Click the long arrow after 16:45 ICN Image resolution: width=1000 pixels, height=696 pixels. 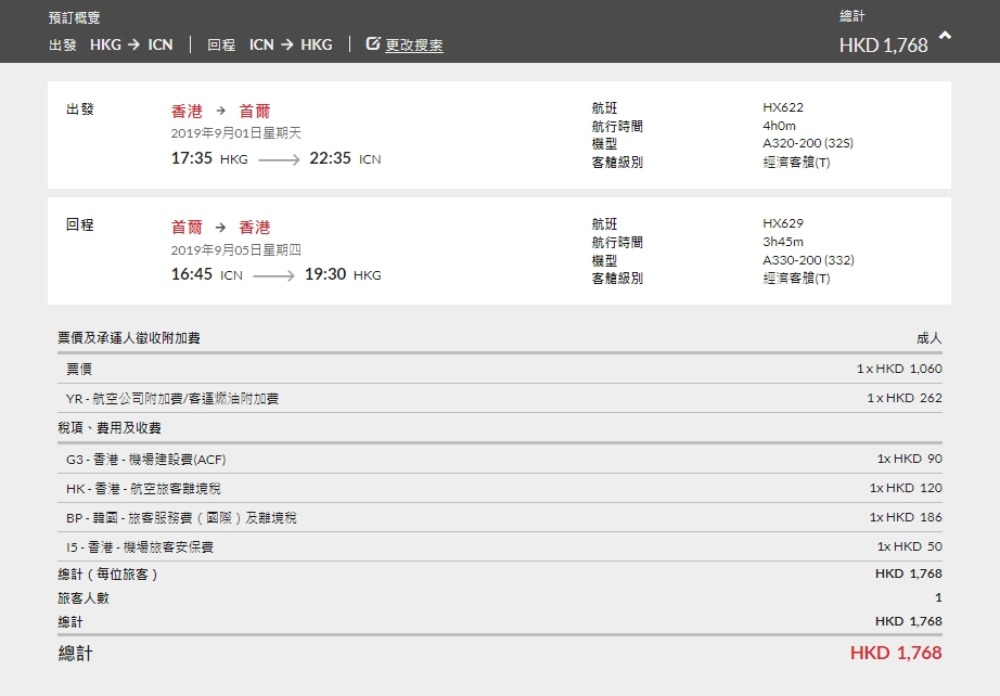click(x=274, y=276)
